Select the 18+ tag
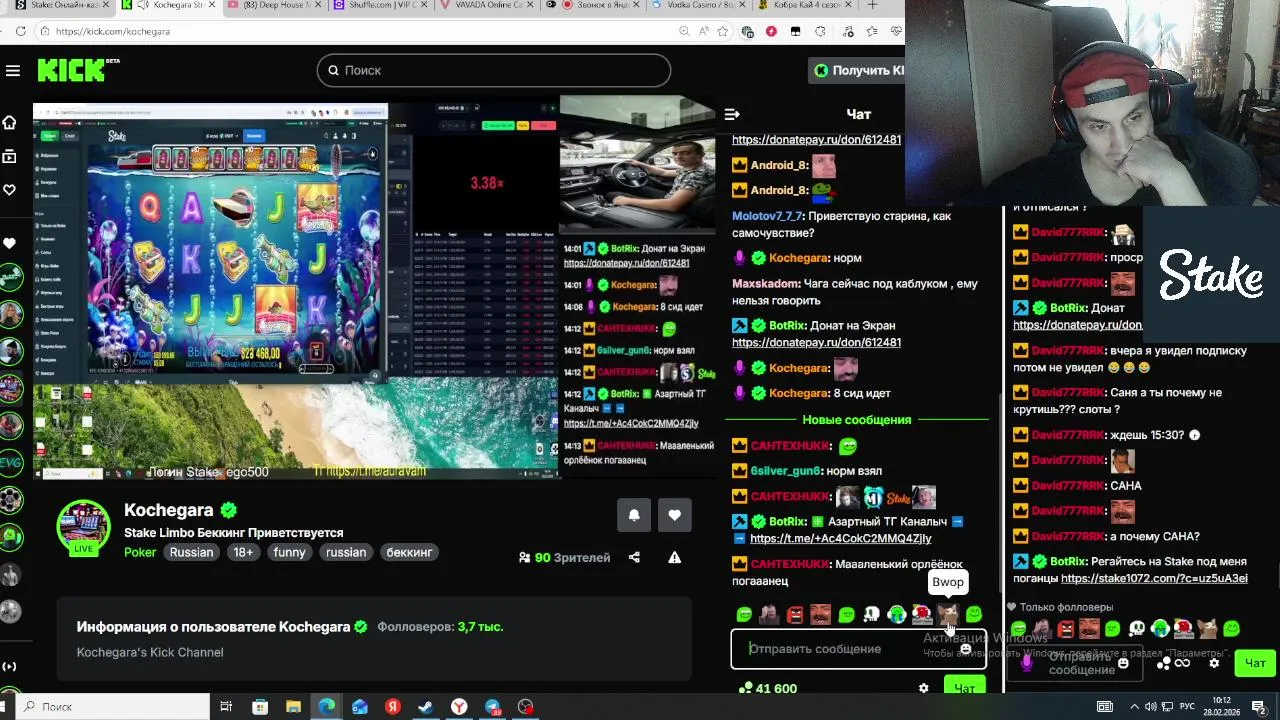This screenshot has width=1280, height=720. (243, 552)
